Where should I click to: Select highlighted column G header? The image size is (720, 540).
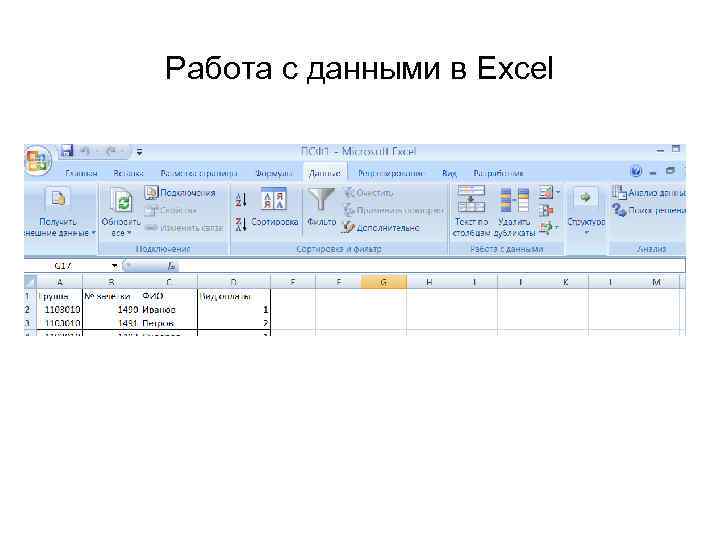click(384, 282)
